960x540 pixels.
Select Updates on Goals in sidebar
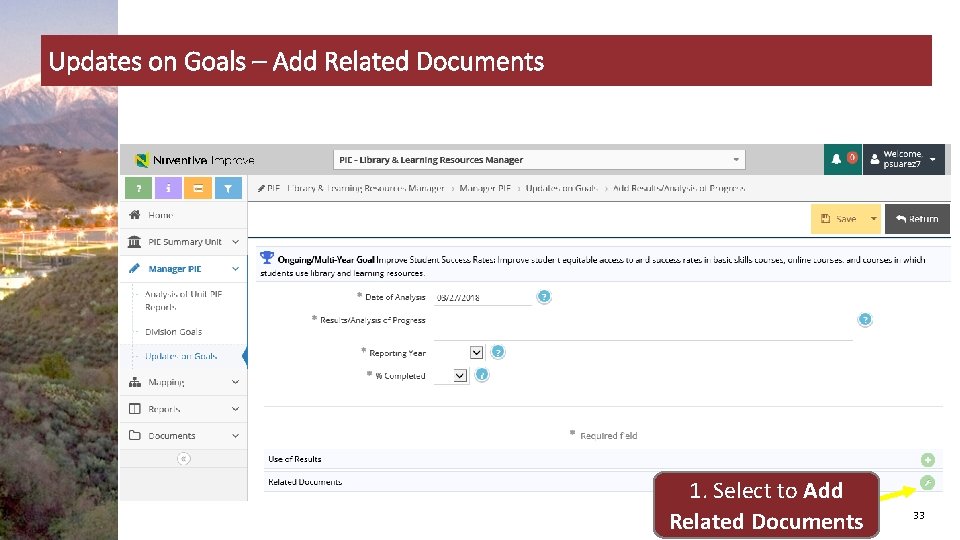point(181,356)
